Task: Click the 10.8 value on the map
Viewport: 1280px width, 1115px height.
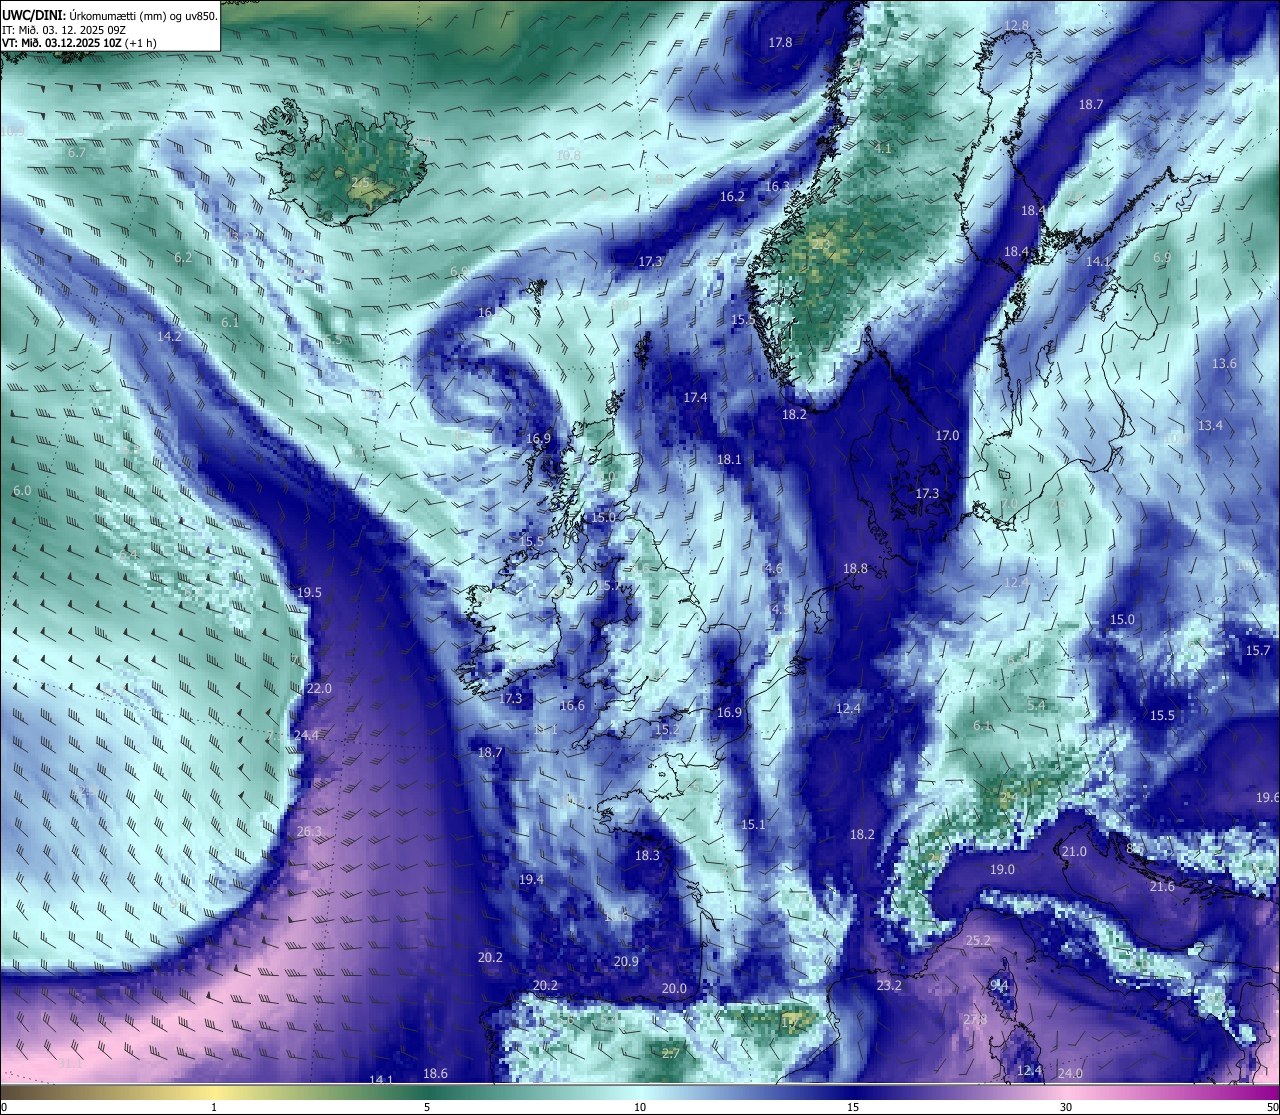Action: pos(568,156)
